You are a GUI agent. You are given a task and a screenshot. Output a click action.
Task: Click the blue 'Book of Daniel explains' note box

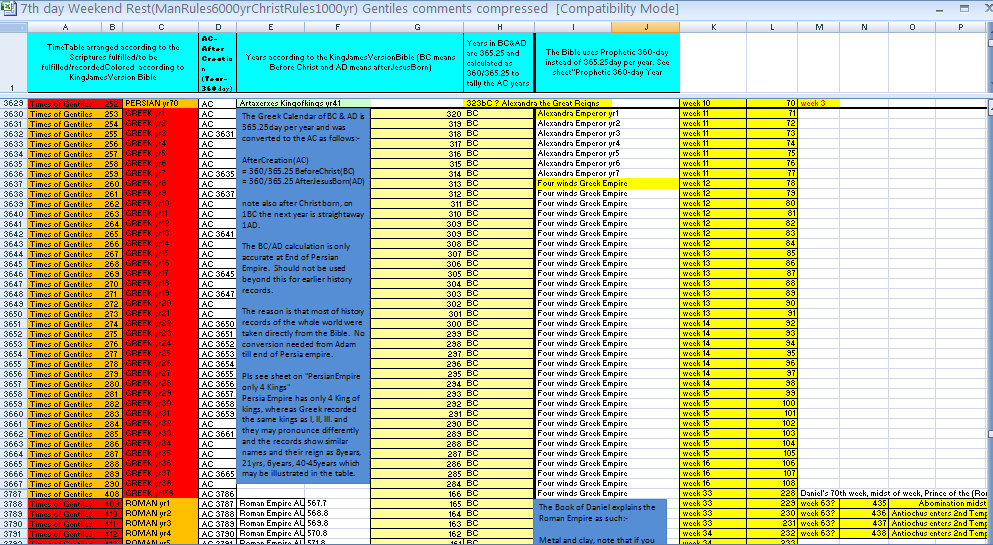pyautogui.click(x=601, y=522)
